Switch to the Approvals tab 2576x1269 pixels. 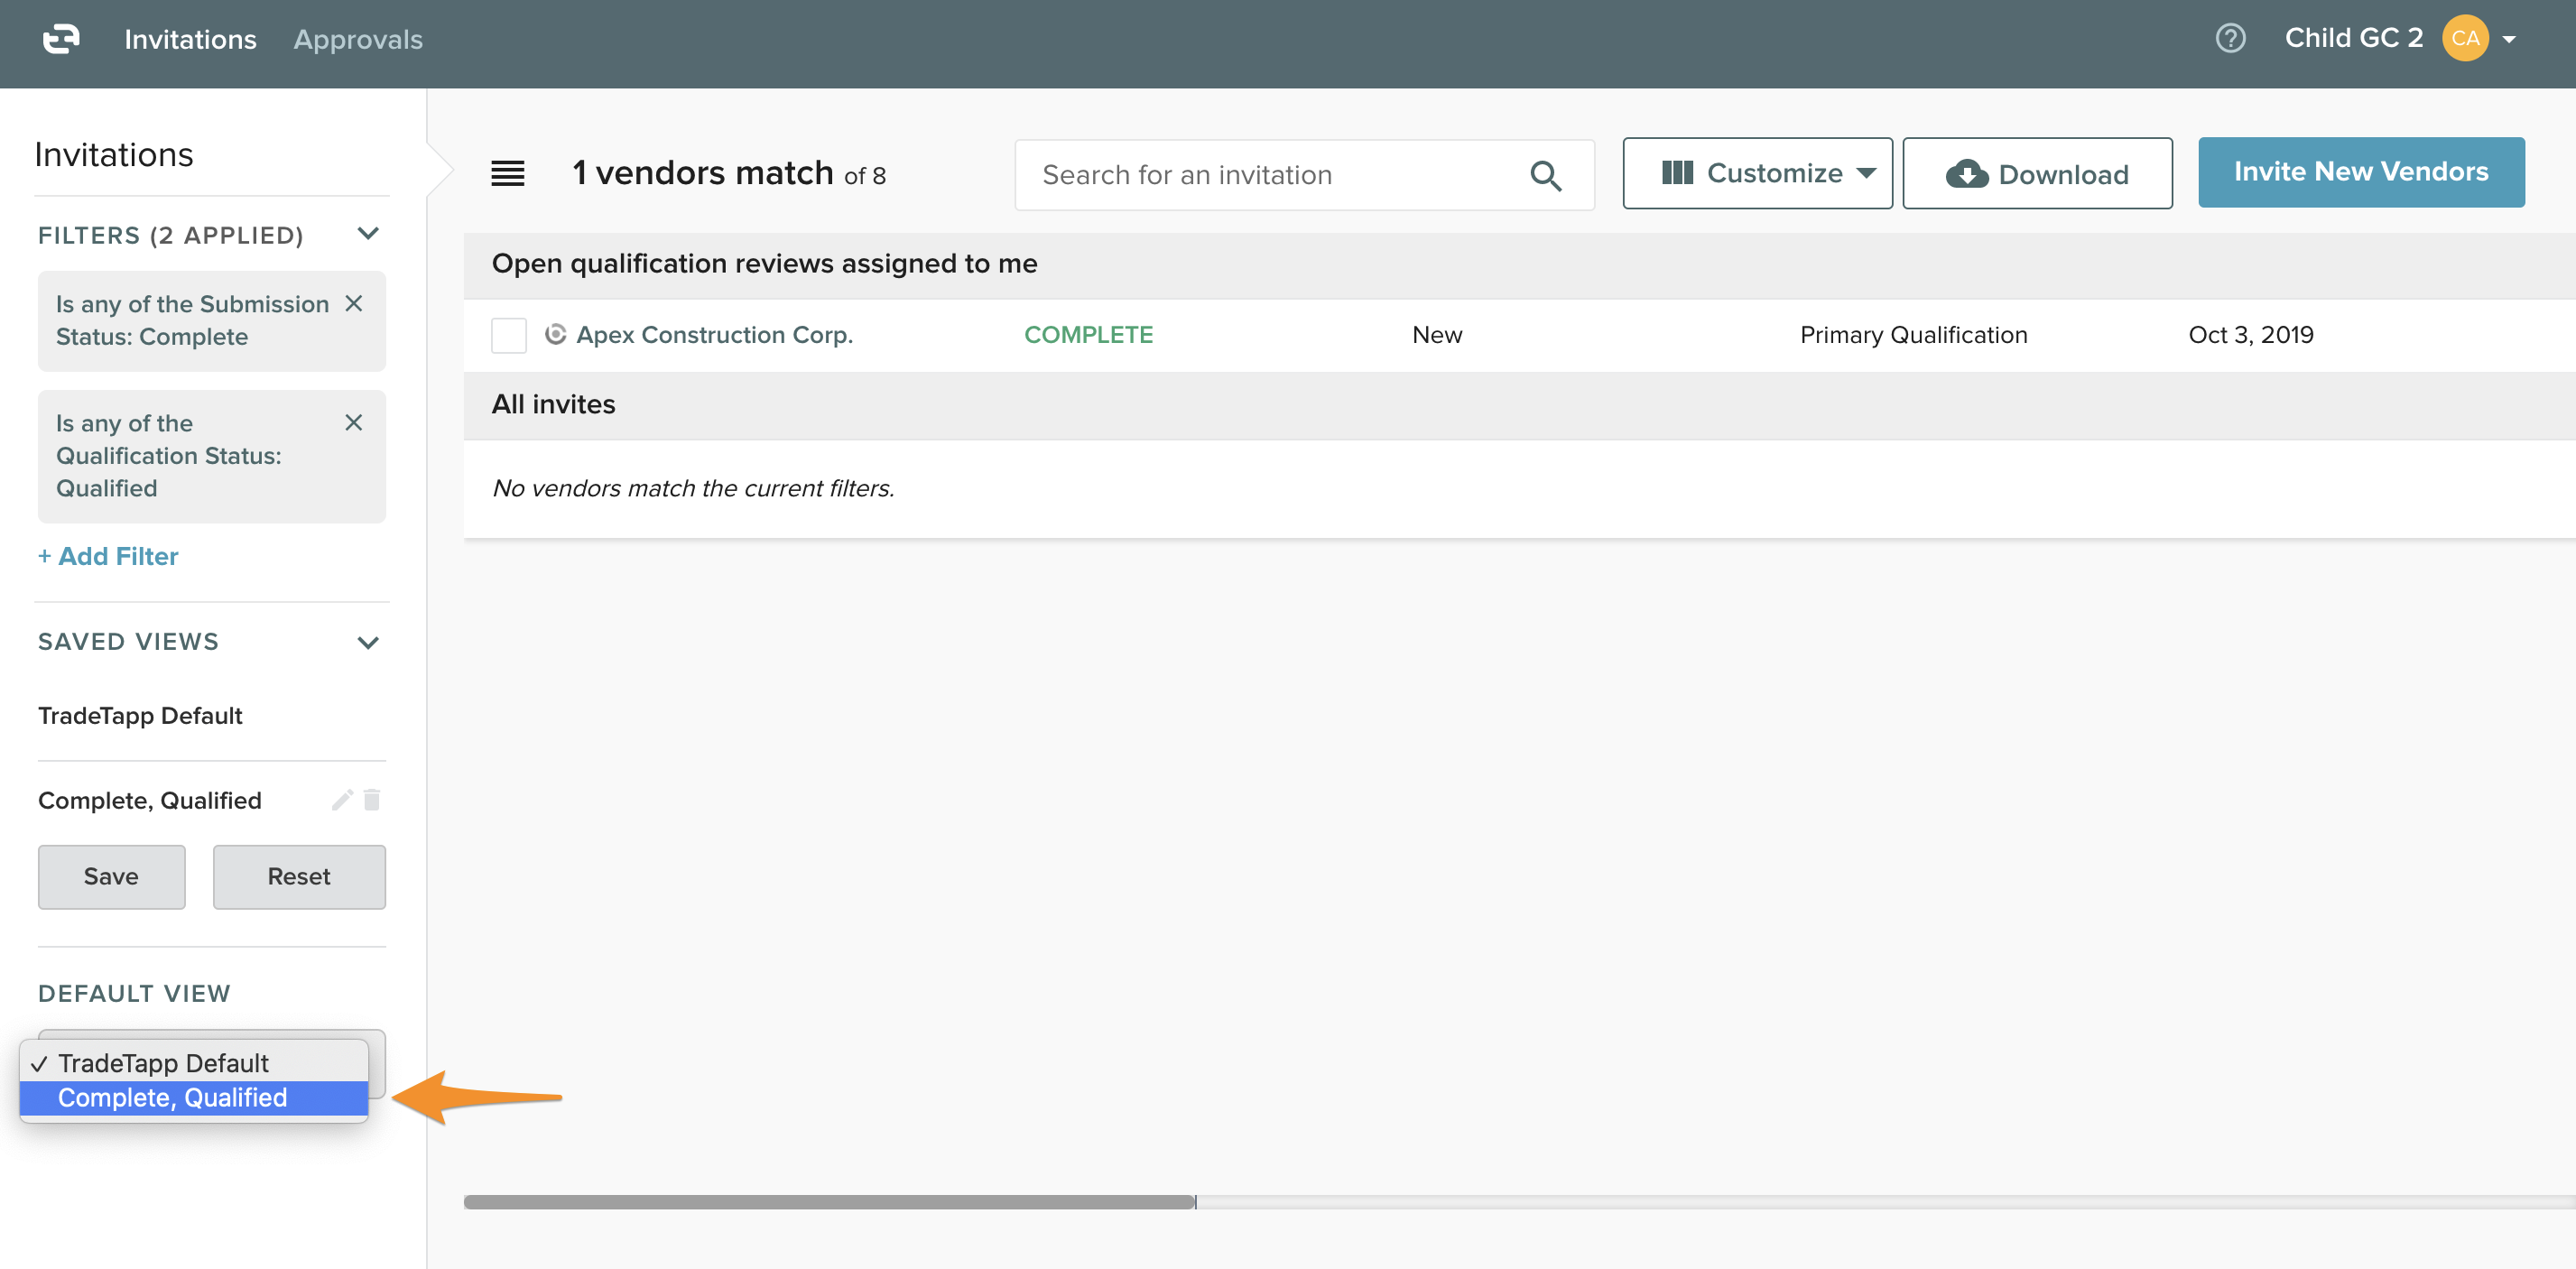click(x=358, y=39)
